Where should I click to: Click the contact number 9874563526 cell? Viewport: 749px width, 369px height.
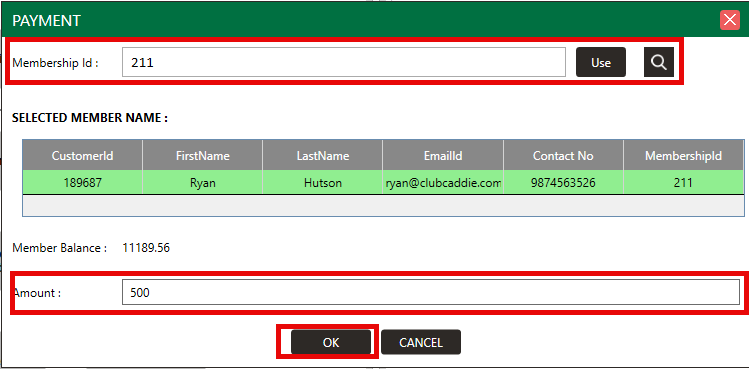click(x=563, y=183)
